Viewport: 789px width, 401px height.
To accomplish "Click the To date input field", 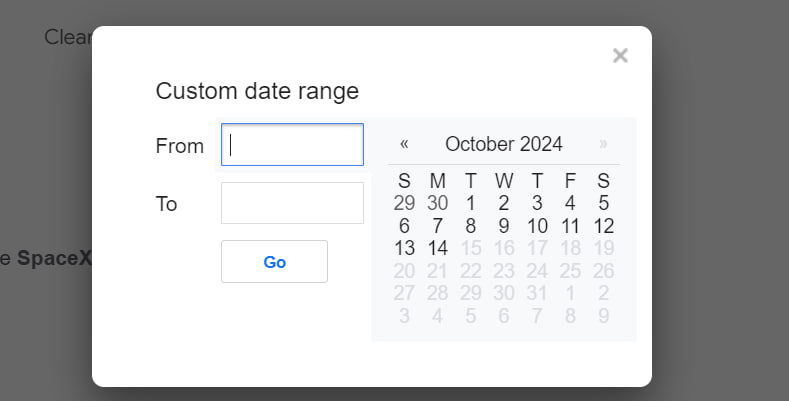I will click(x=292, y=203).
